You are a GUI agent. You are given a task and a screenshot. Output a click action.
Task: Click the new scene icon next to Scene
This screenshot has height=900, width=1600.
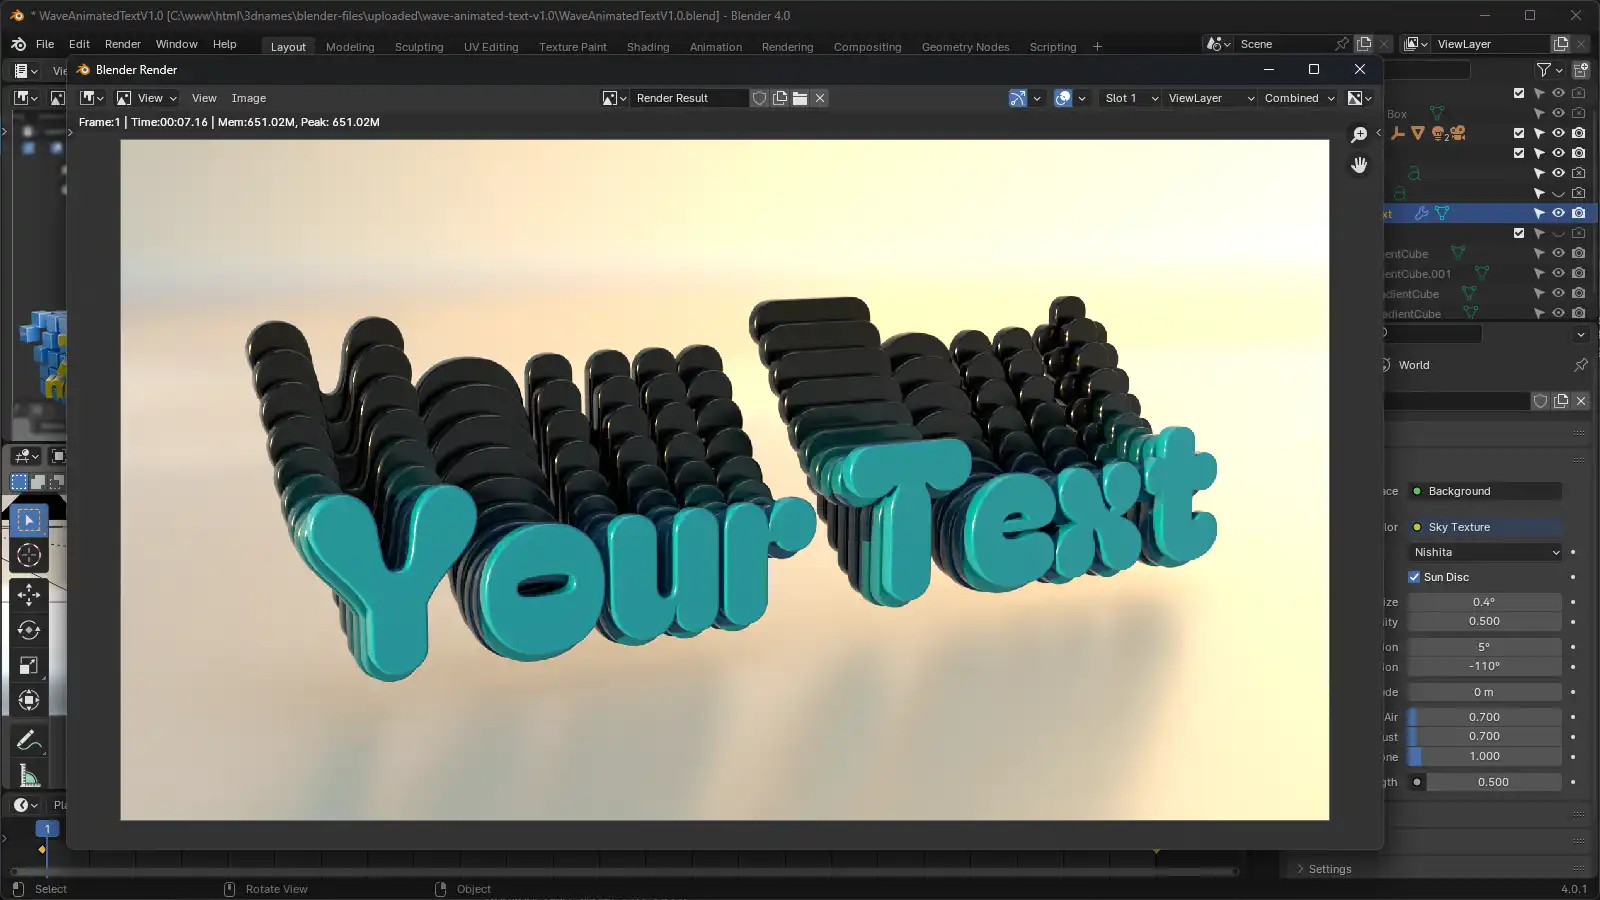point(1364,44)
